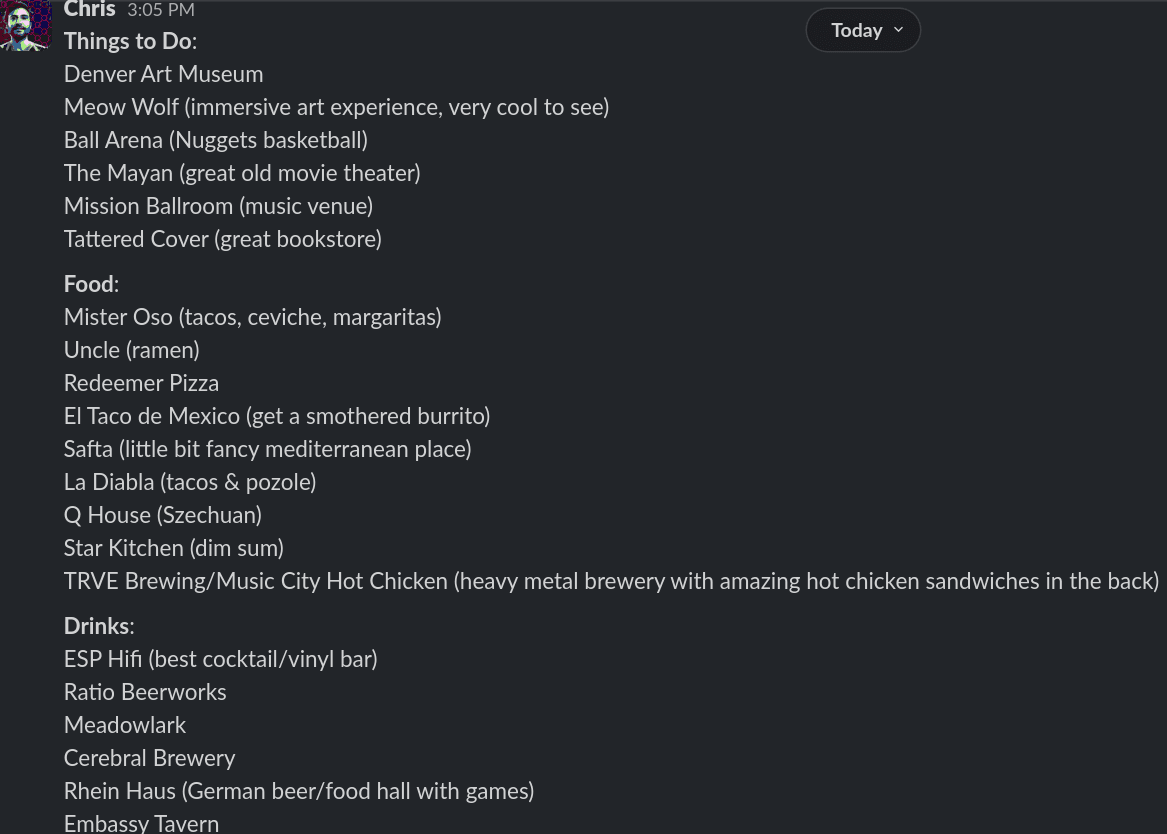This screenshot has height=834, width=1167.
Task: Open the Chris sender name profile
Action: click(89, 10)
